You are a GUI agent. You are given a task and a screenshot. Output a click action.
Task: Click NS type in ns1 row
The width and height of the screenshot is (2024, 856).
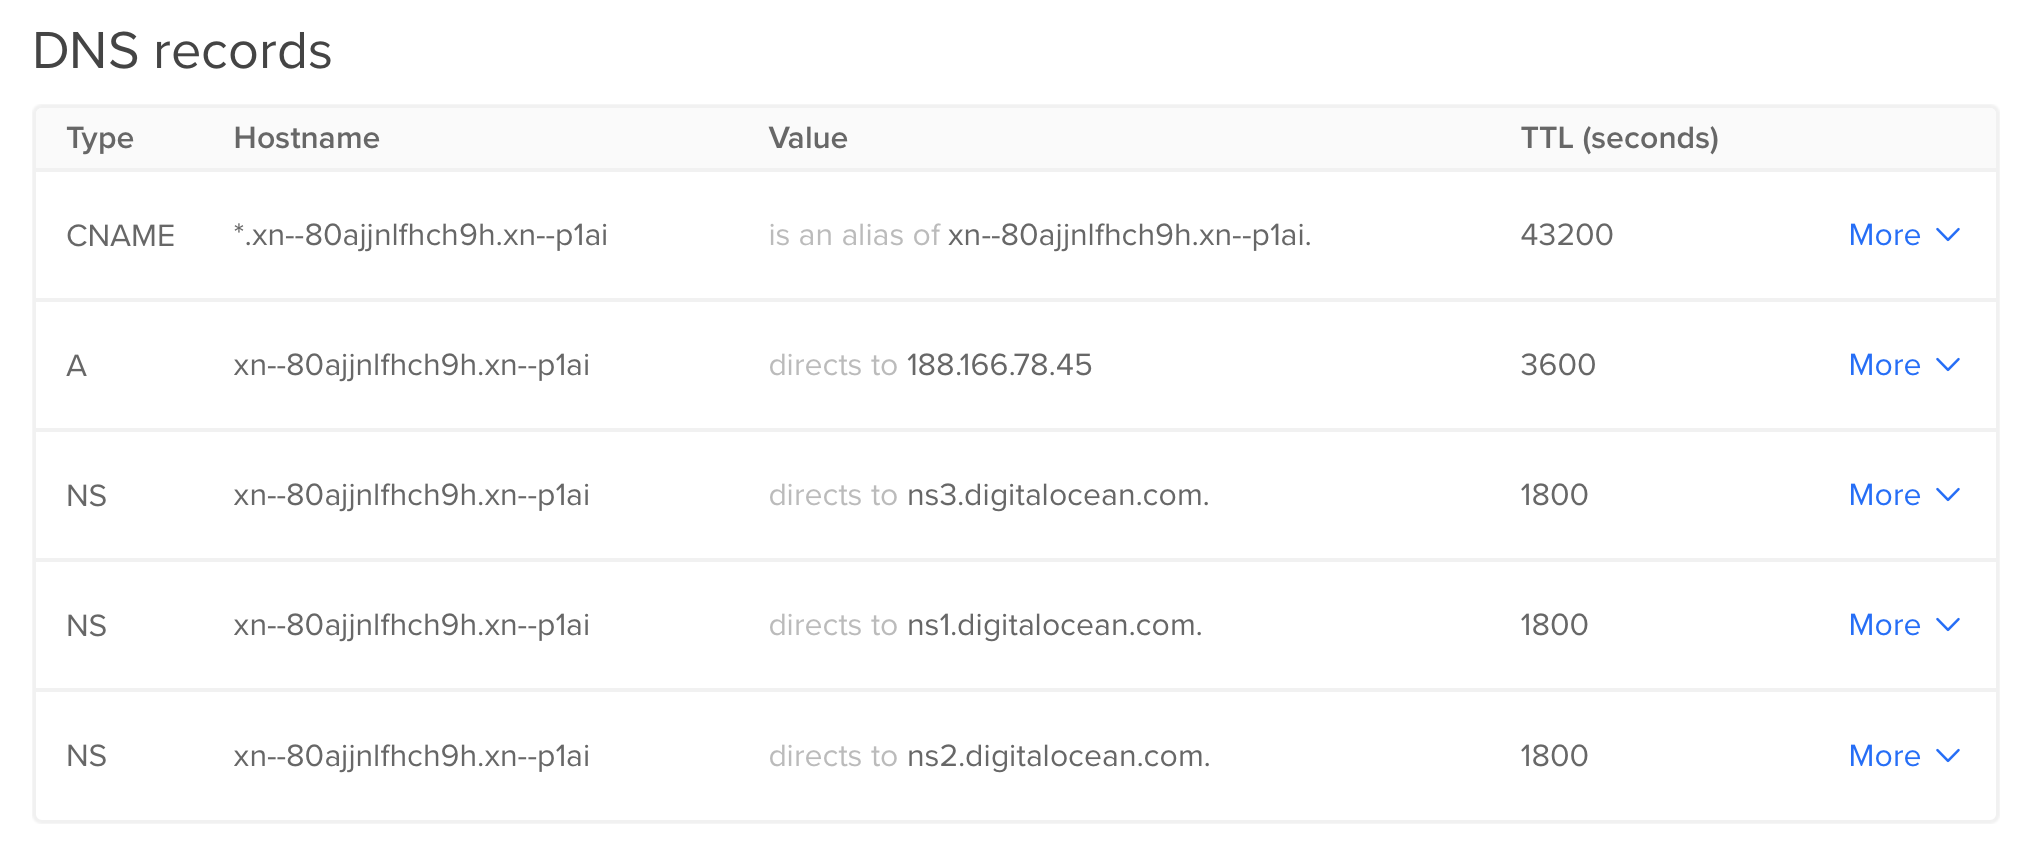coord(86,626)
